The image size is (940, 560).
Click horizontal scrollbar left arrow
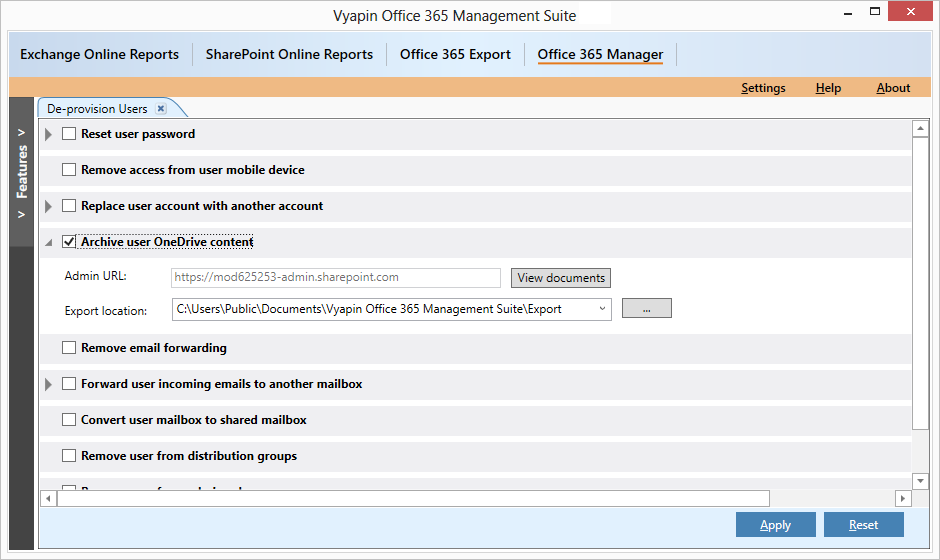pyautogui.click(x=49, y=498)
